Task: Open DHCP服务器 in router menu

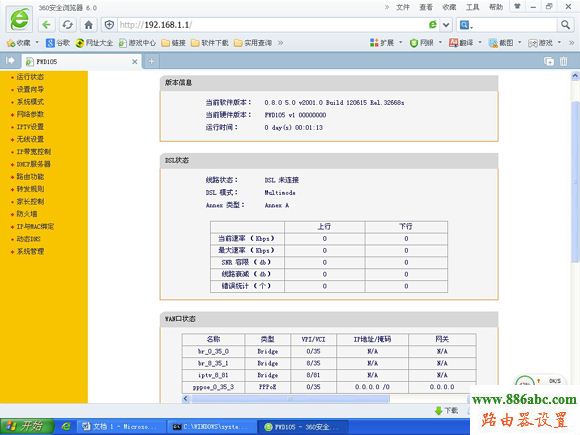Action: (x=33, y=164)
